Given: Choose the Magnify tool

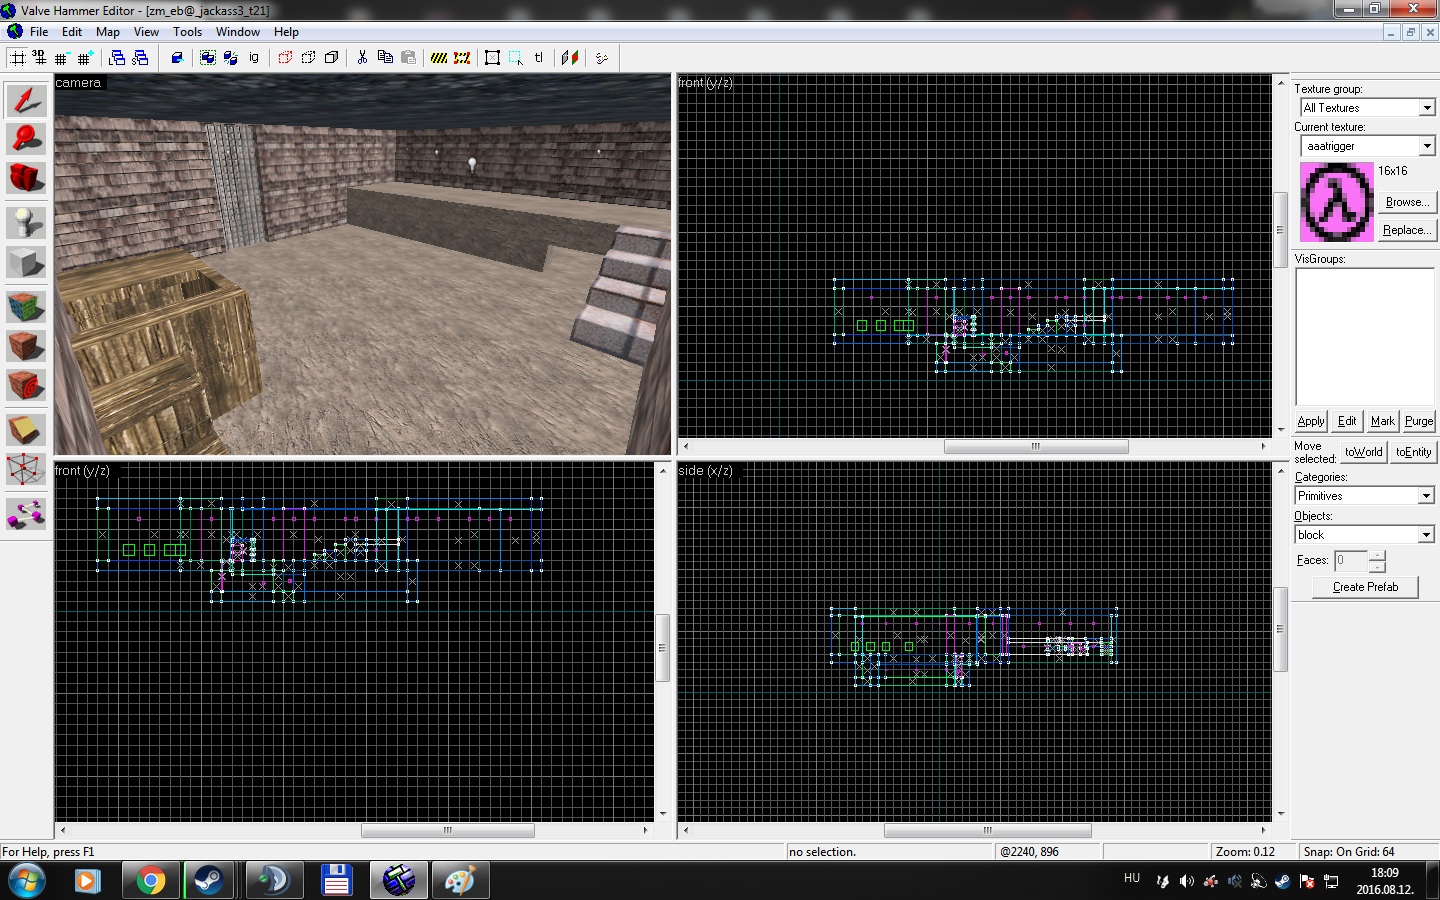Looking at the screenshot, I should pyautogui.click(x=26, y=138).
